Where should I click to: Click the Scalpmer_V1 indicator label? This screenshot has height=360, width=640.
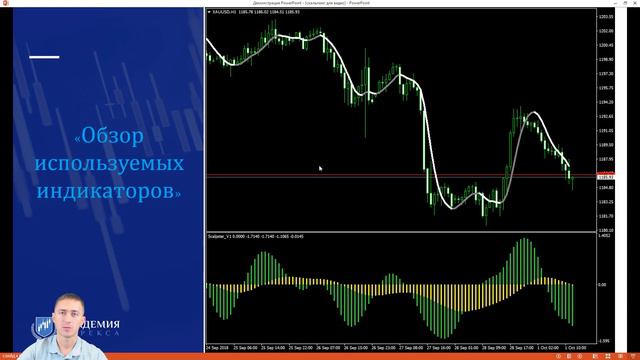(x=220, y=237)
